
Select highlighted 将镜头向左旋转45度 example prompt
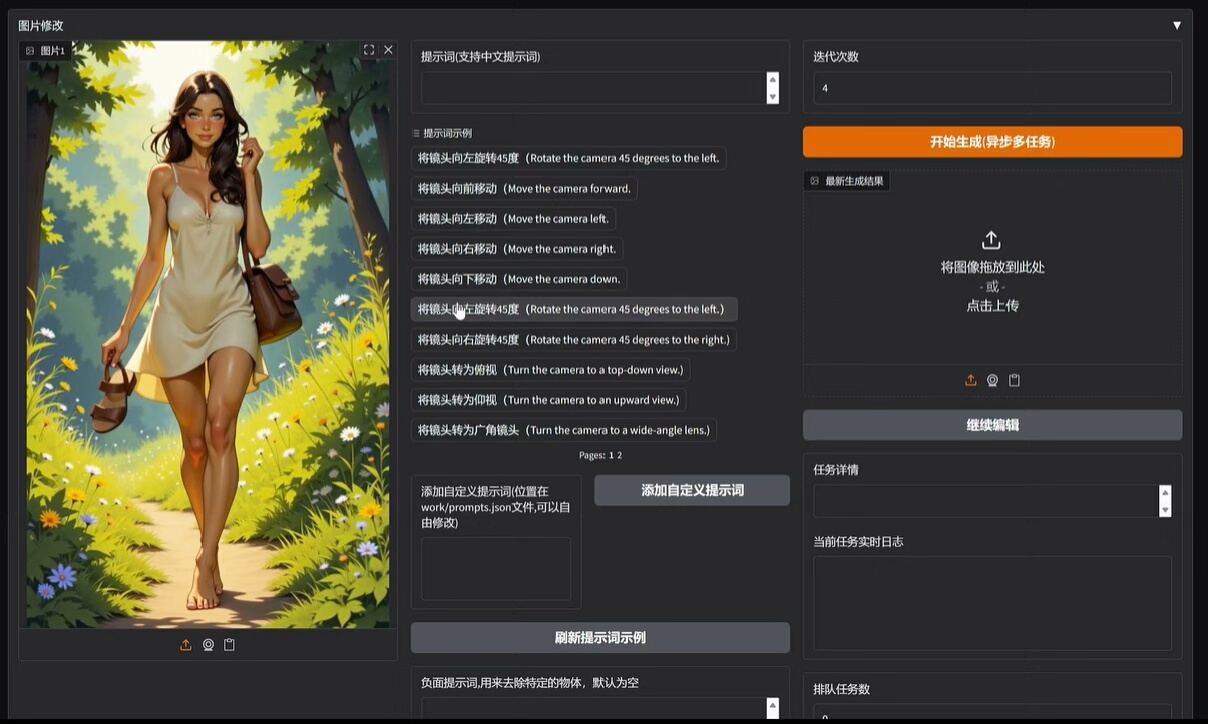(x=574, y=309)
